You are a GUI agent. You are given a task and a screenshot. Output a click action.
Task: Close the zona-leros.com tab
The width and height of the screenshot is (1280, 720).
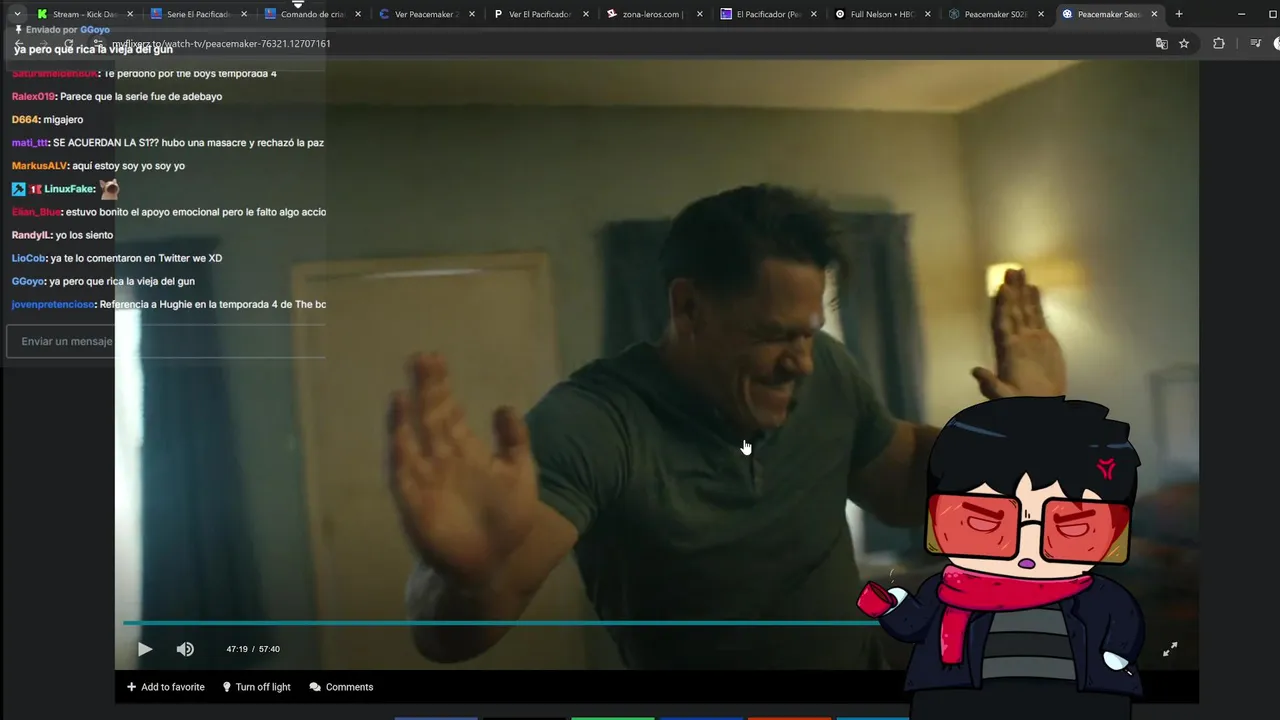pos(700,14)
